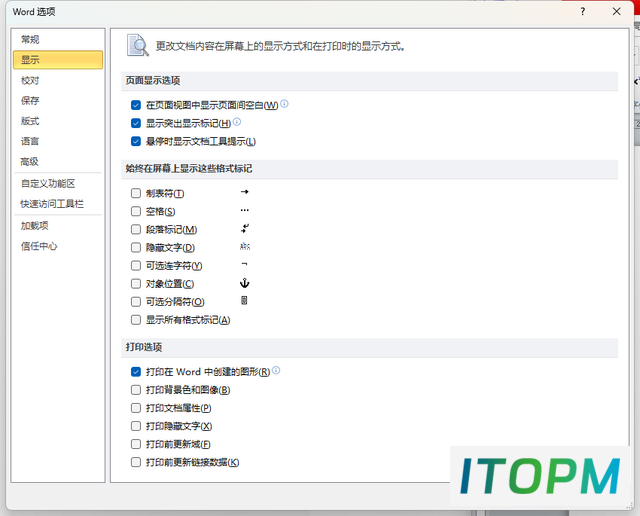Check 打印隐藏文字 checkbox
This screenshot has width=640, height=516.
(136, 426)
